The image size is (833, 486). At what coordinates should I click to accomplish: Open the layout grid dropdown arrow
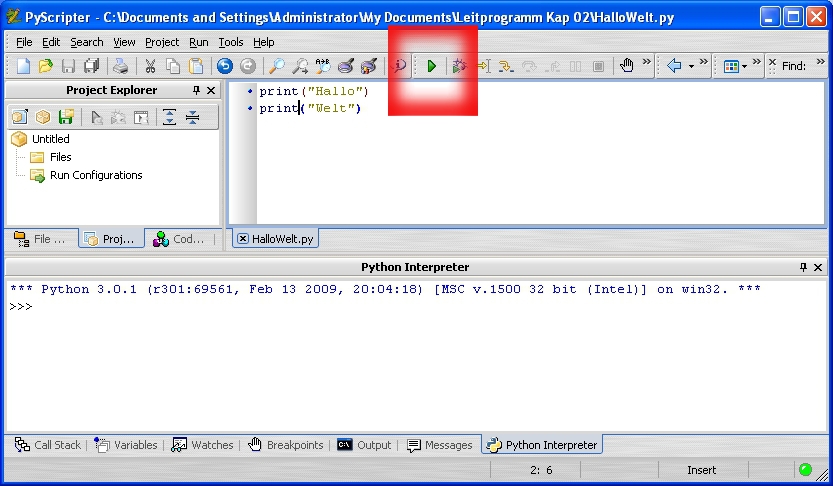coord(747,66)
